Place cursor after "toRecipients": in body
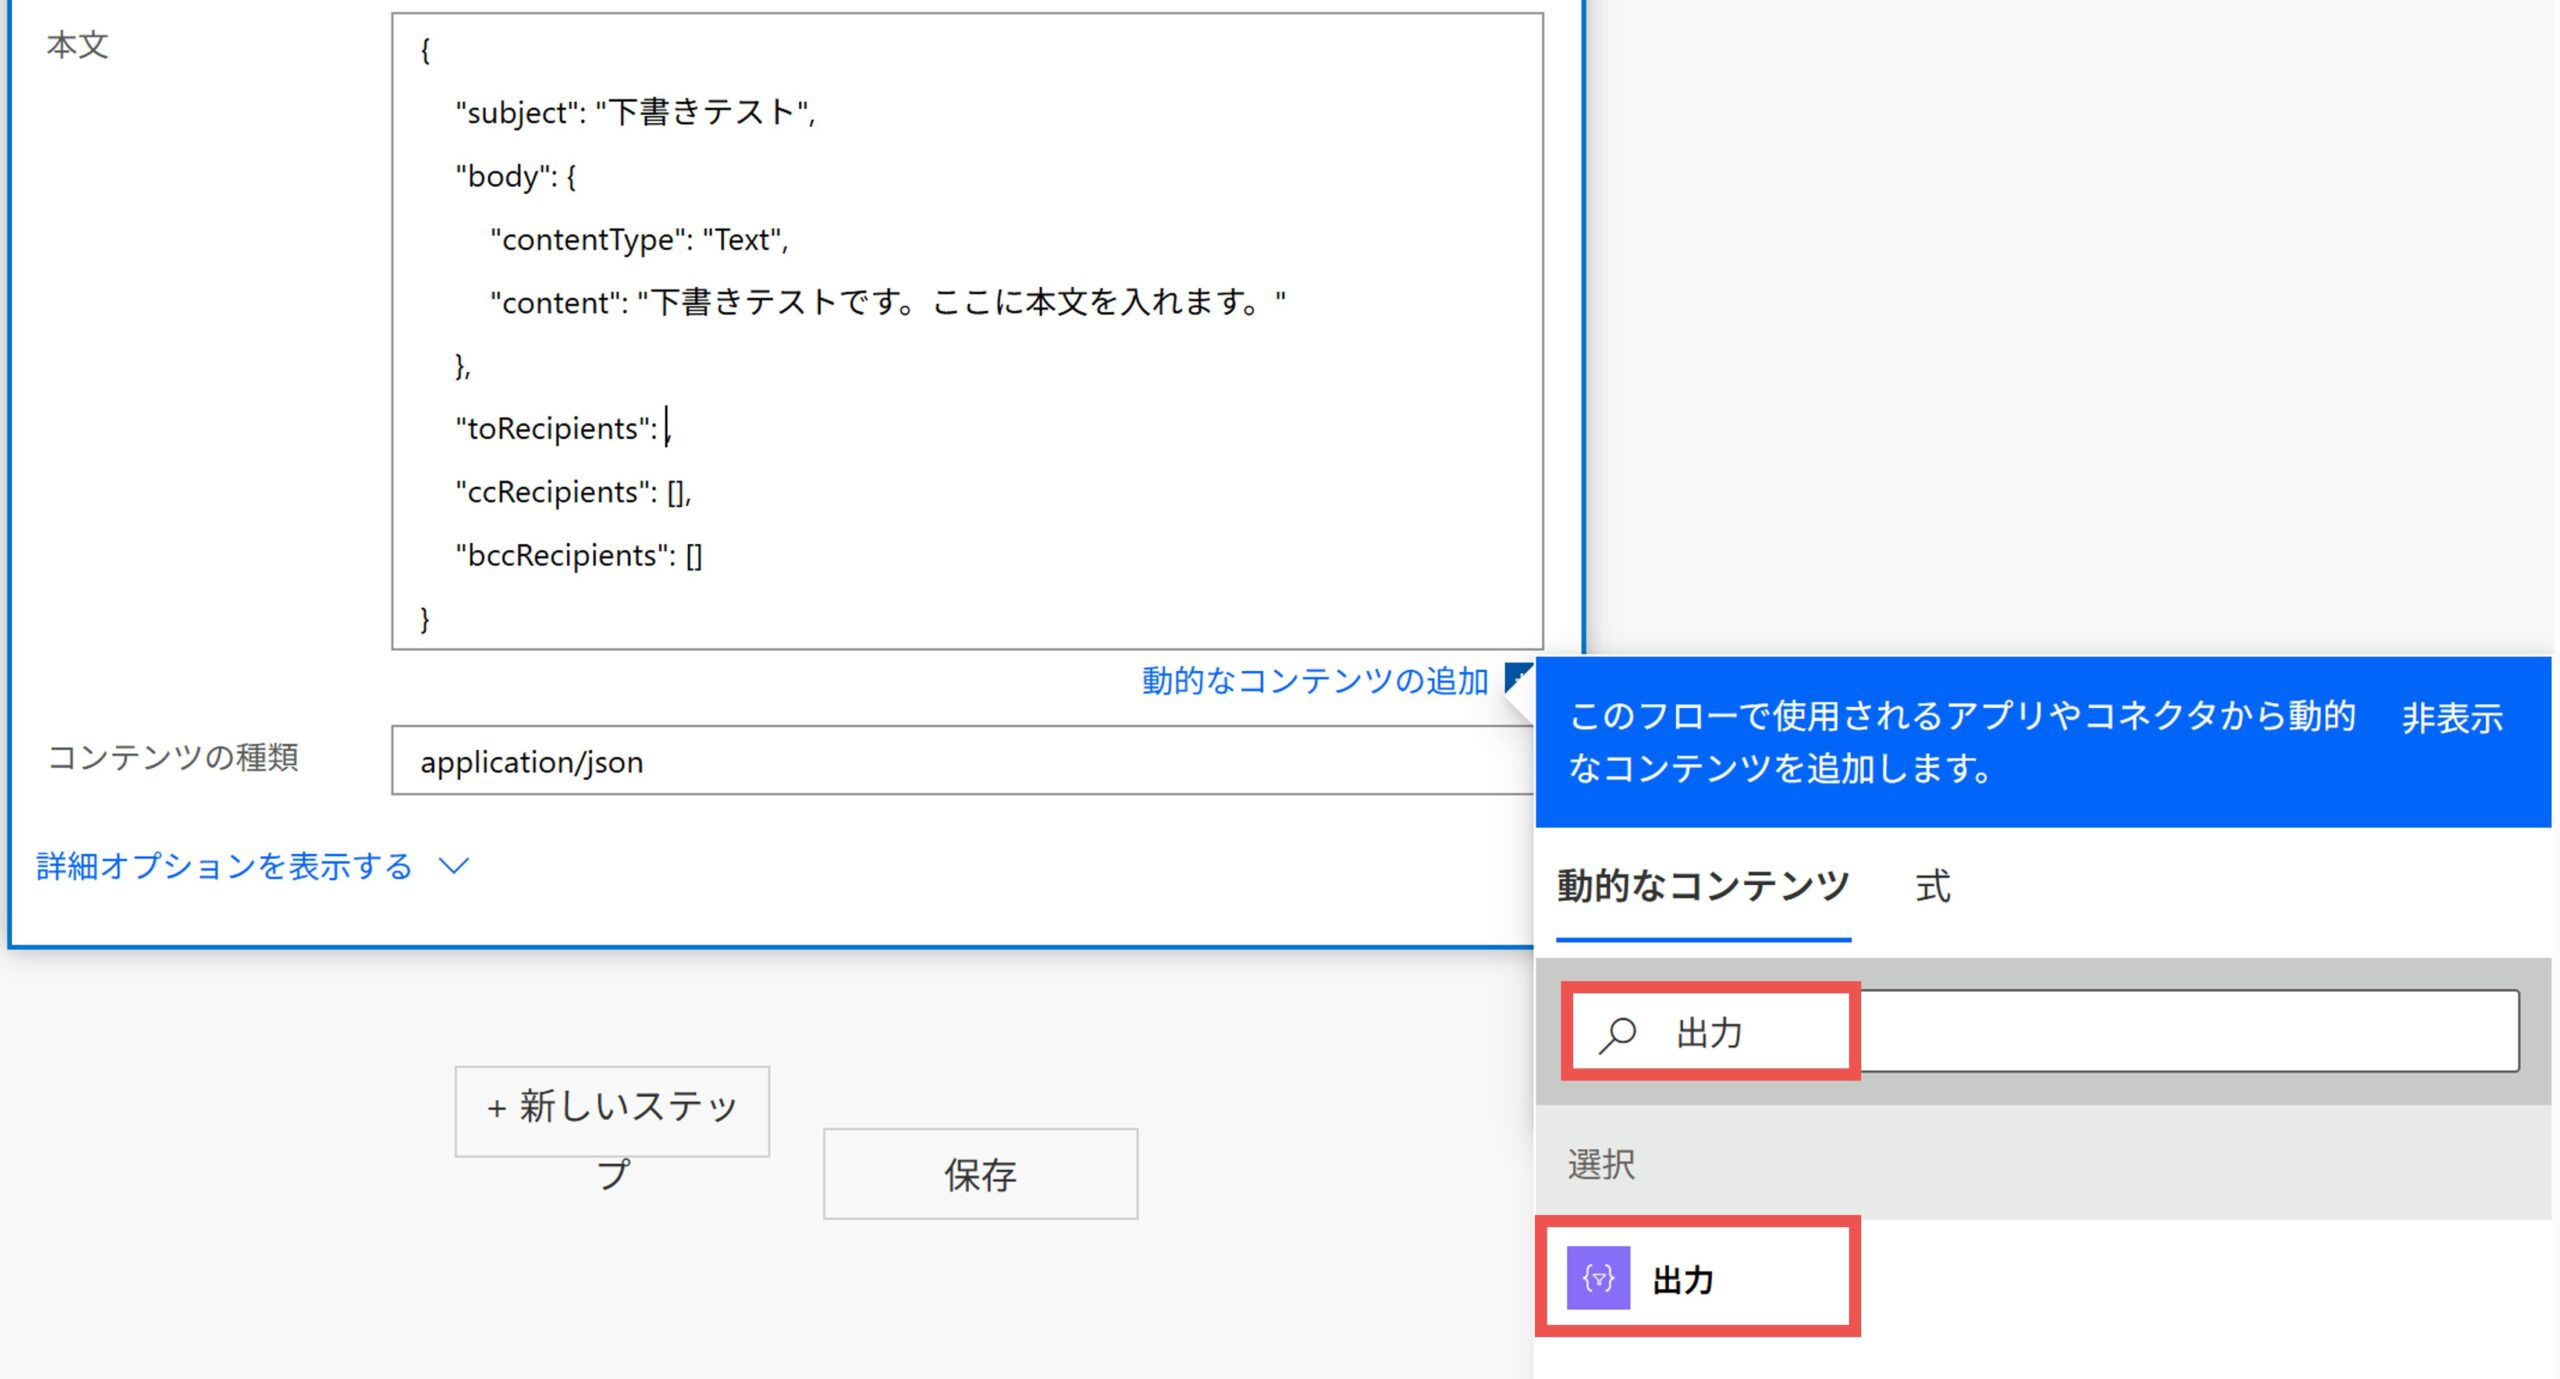The image size is (2560, 1379). click(x=664, y=428)
